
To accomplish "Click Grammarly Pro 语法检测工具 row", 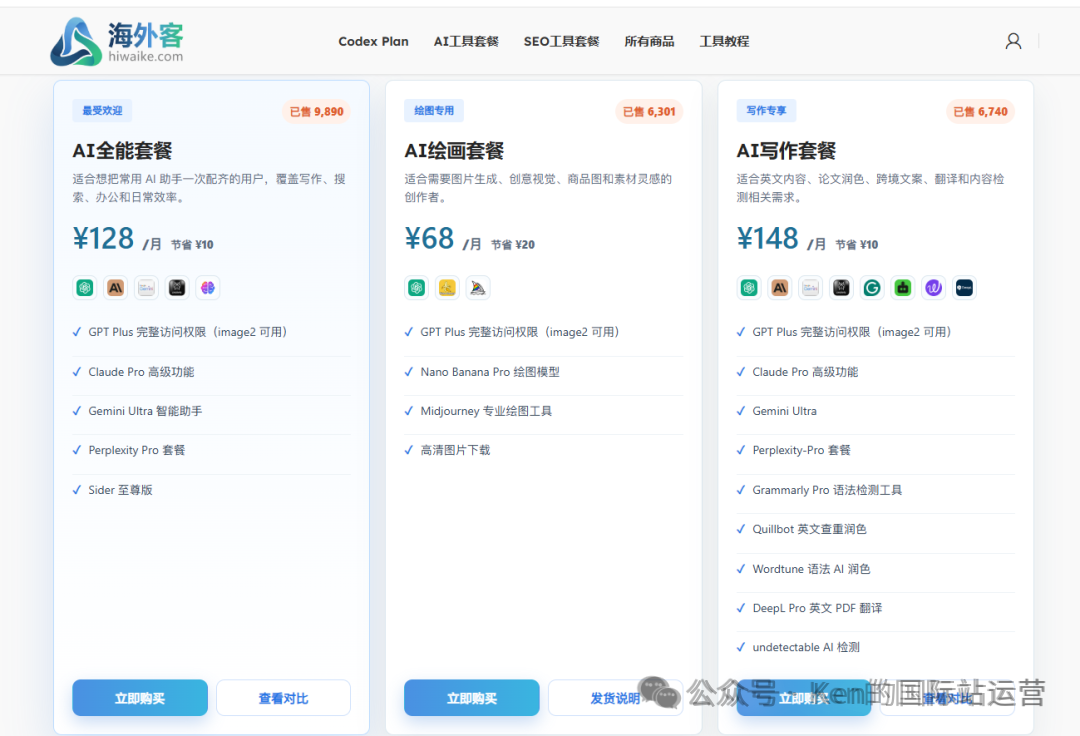I will pyautogui.click(x=875, y=490).
